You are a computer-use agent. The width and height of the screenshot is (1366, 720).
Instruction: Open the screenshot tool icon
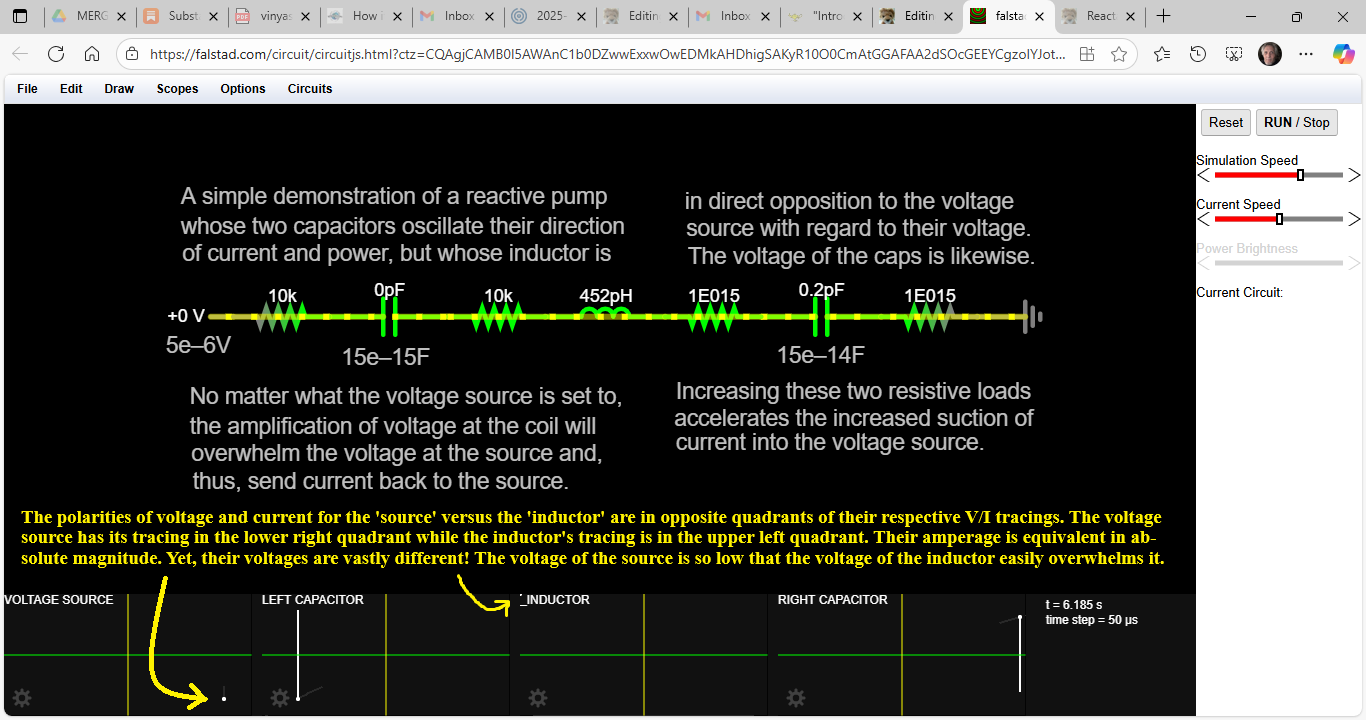pos(1234,54)
